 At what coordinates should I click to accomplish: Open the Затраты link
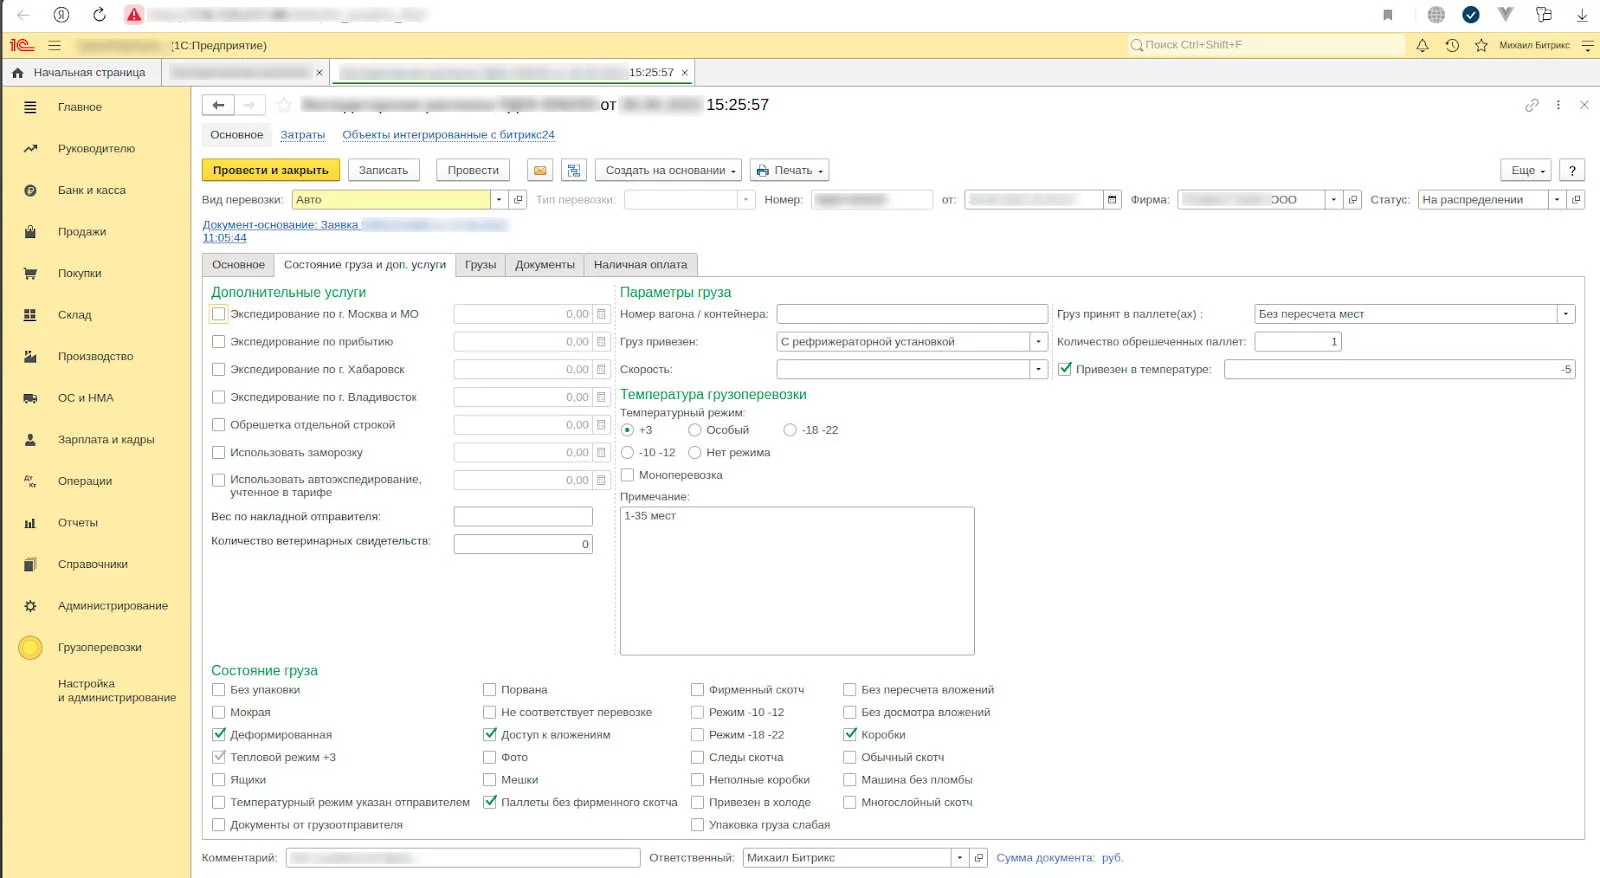coord(302,135)
